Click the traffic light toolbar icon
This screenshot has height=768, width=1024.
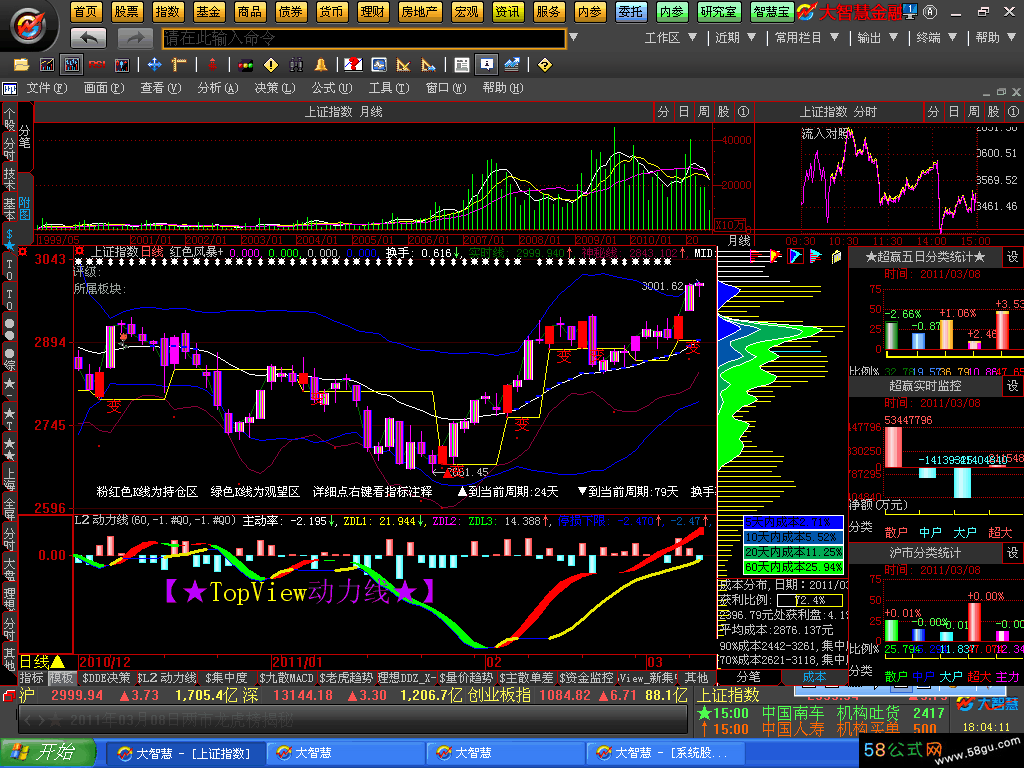point(246,65)
